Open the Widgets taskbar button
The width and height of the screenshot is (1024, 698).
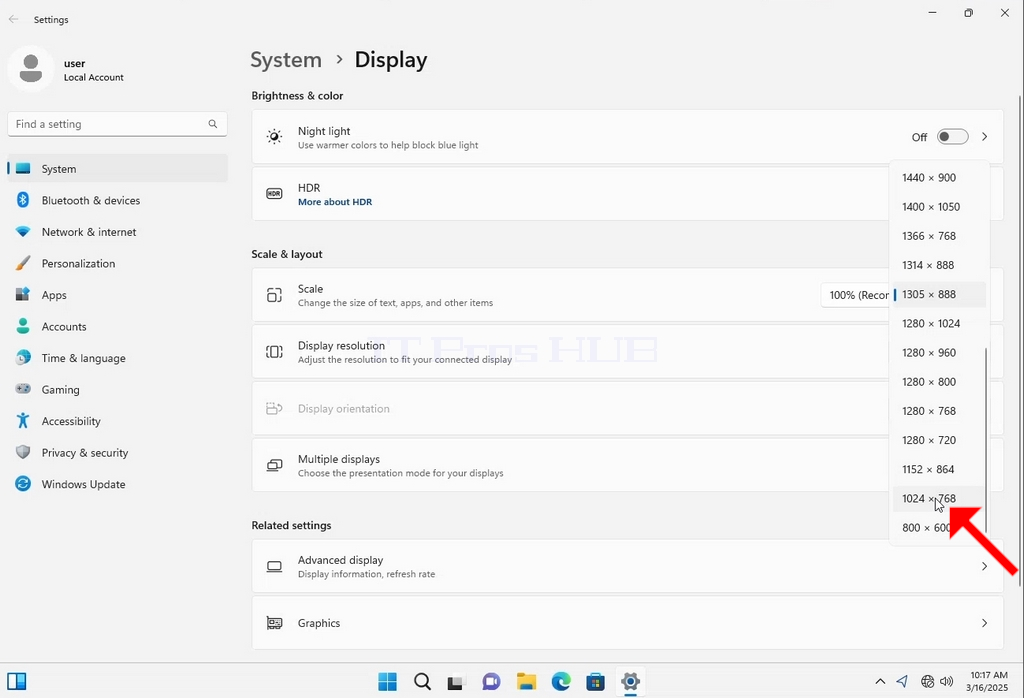point(17,682)
